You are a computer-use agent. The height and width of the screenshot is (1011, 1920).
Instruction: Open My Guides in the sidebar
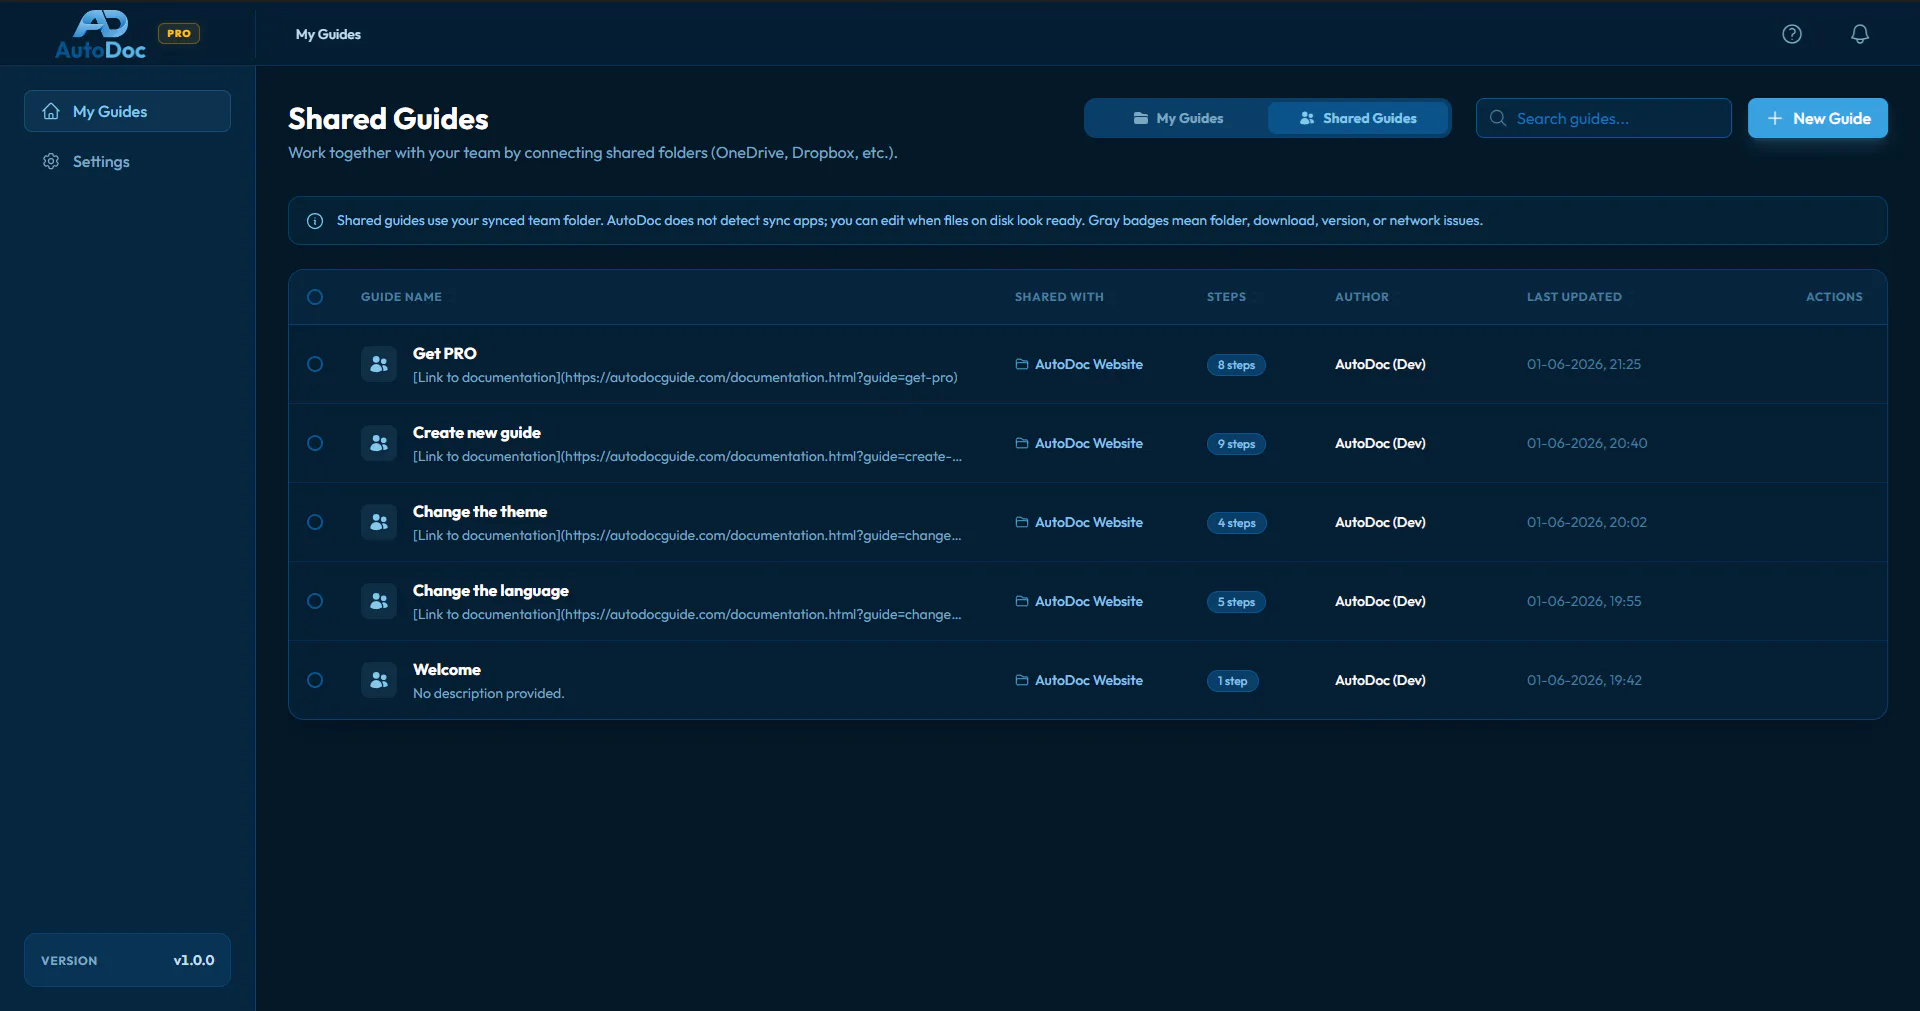(x=127, y=111)
